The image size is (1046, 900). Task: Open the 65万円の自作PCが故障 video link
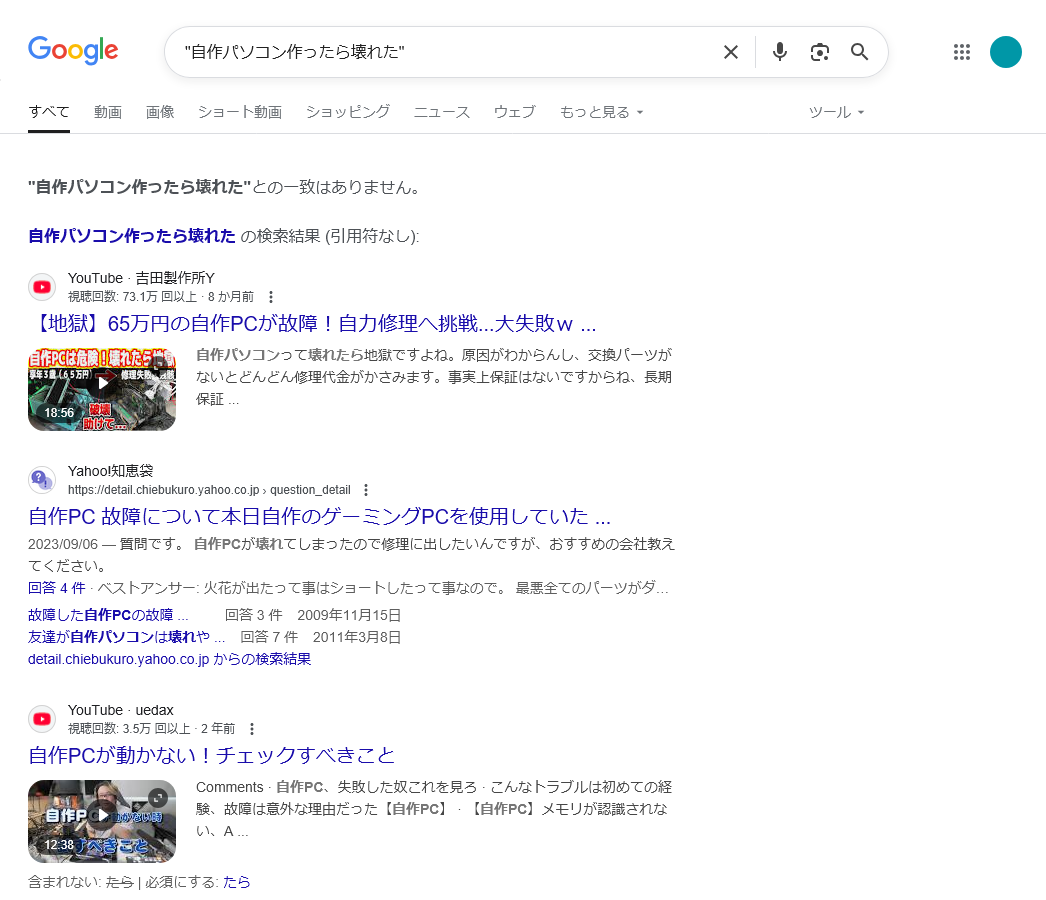pyautogui.click(x=312, y=324)
